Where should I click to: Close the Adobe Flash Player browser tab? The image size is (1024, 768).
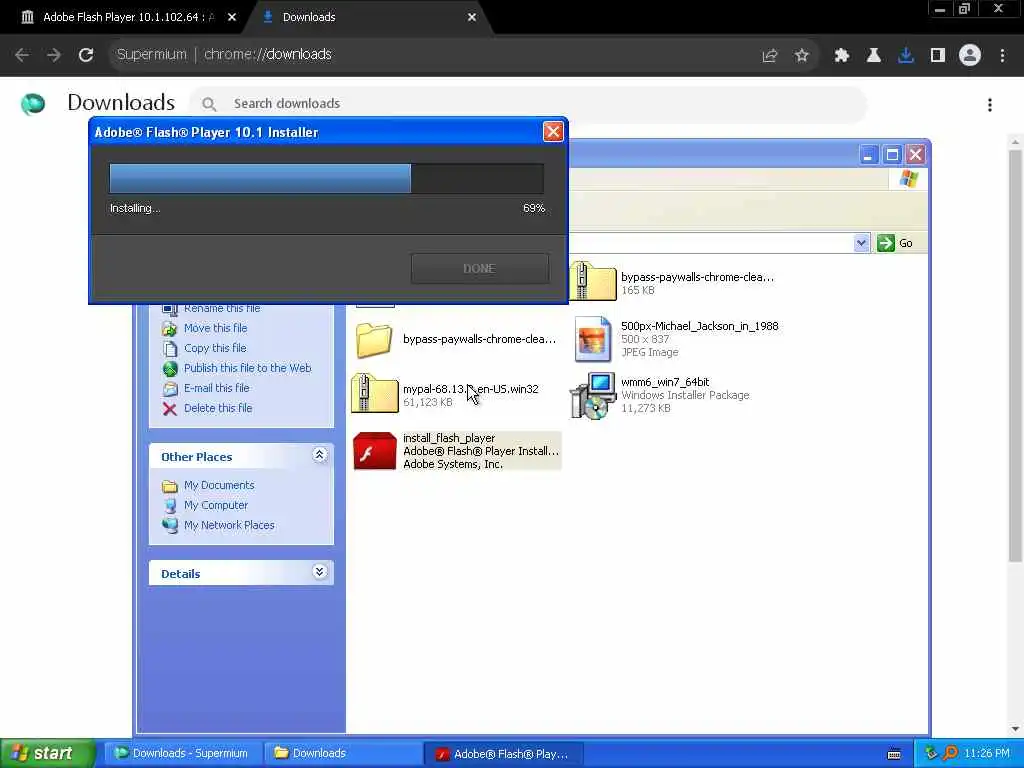tap(232, 18)
